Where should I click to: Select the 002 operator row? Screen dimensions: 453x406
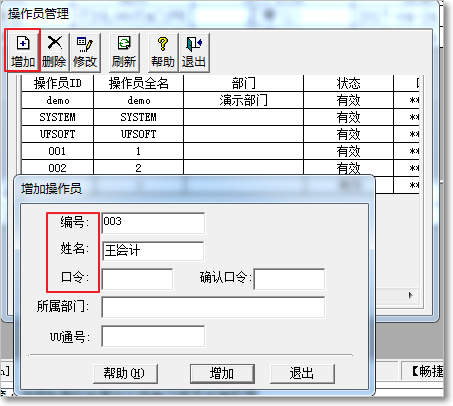coord(220,167)
